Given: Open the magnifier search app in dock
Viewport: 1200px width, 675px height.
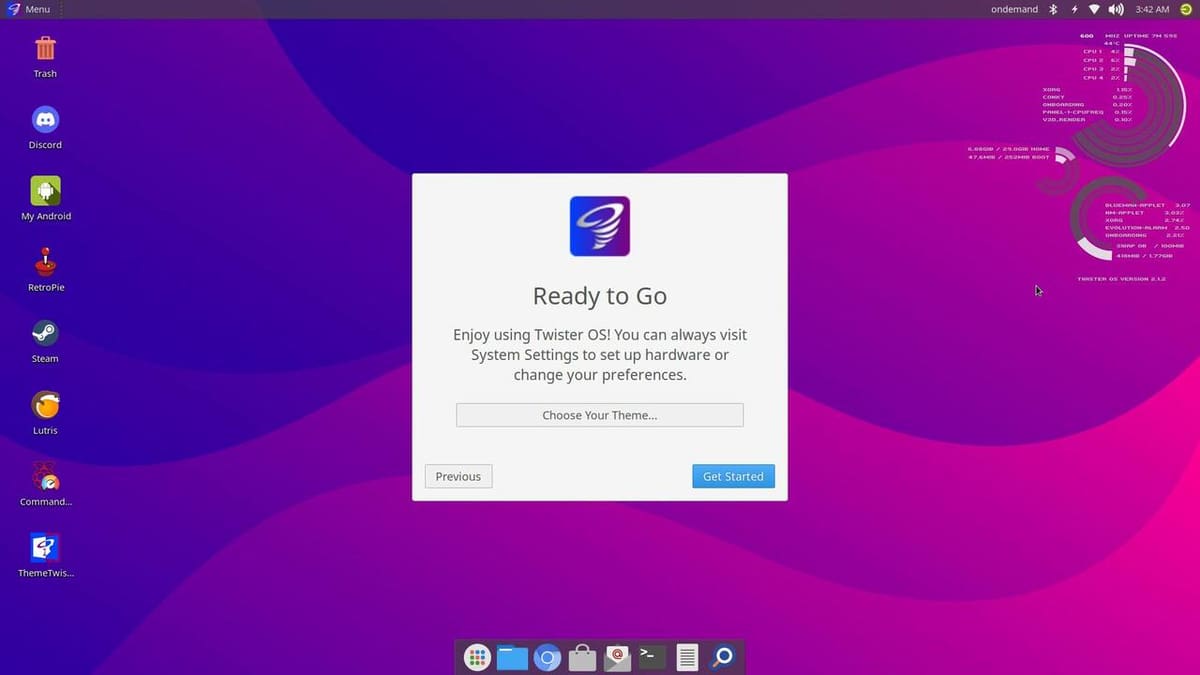Looking at the screenshot, I should tap(722, 657).
